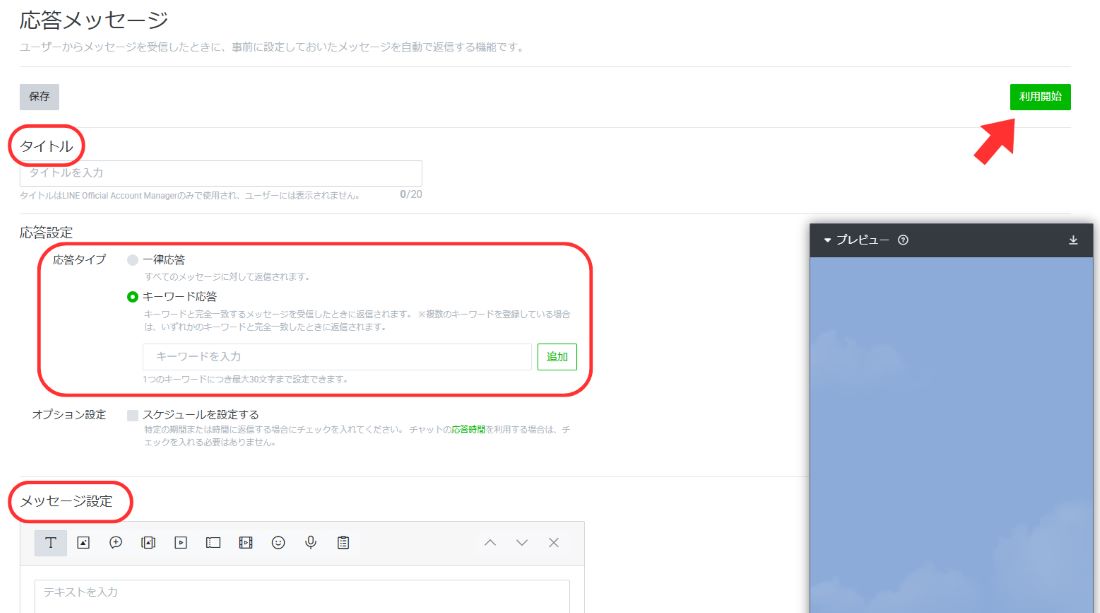1100x613 pixels.
Task: Click the 応答メッセージ page heading
Action: [94, 20]
